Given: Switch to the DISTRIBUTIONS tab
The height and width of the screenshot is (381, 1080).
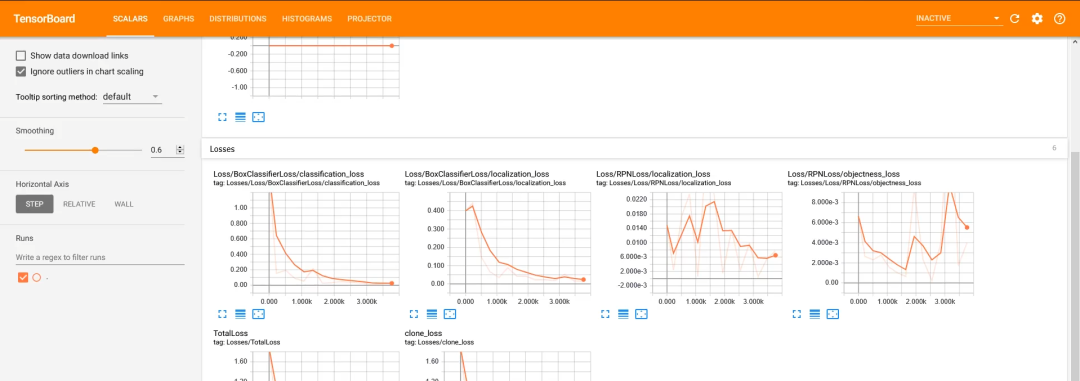Looking at the screenshot, I should point(238,19).
